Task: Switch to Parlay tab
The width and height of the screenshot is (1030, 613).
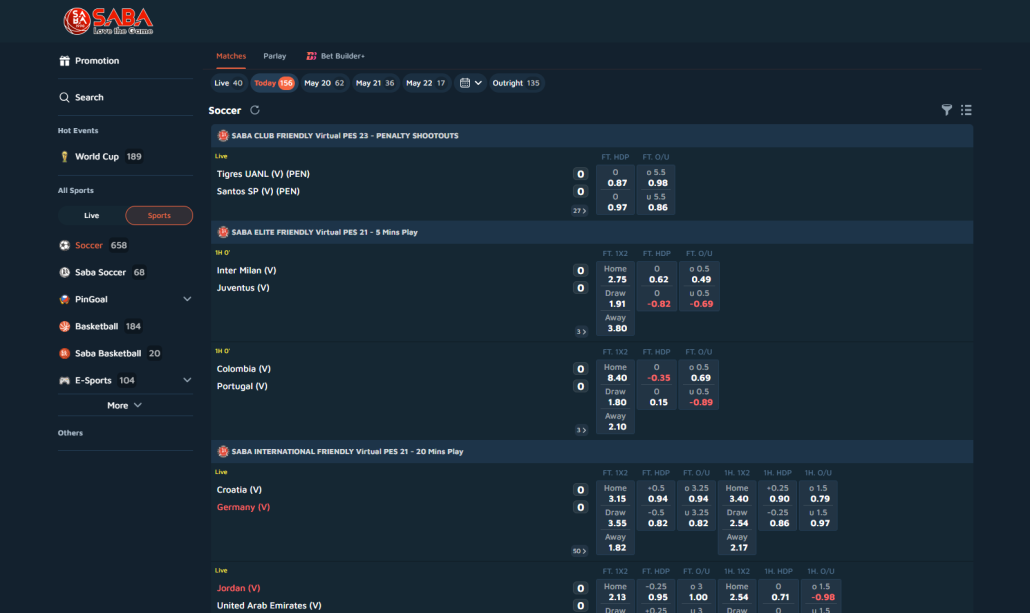Action: coord(275,56)
